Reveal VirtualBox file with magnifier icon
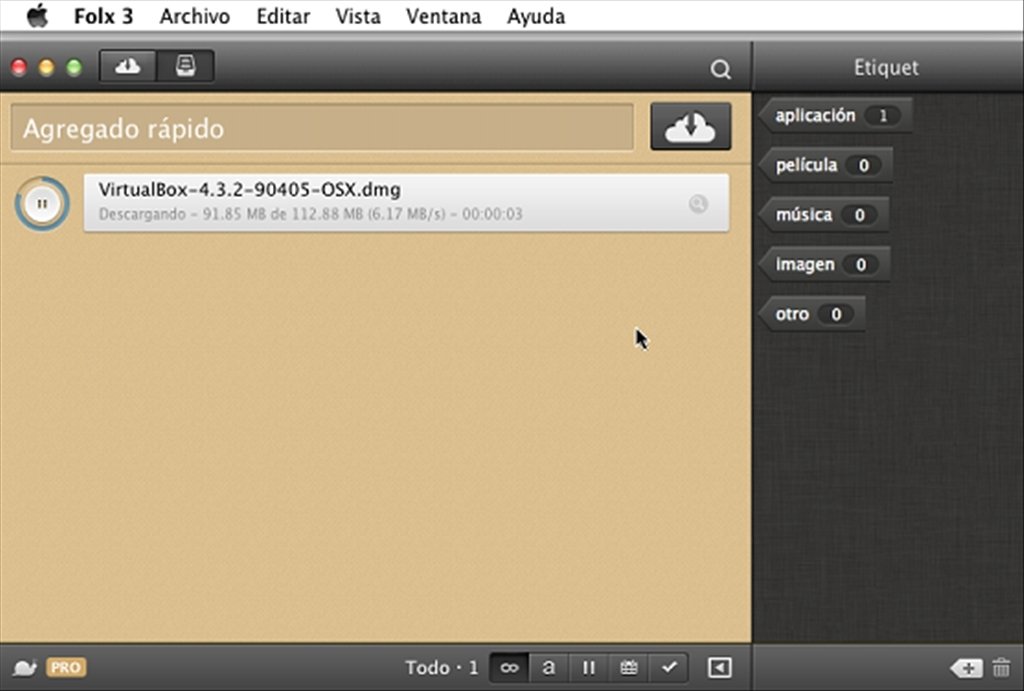The image size is (1024, 691). click(x=698, y=204)
